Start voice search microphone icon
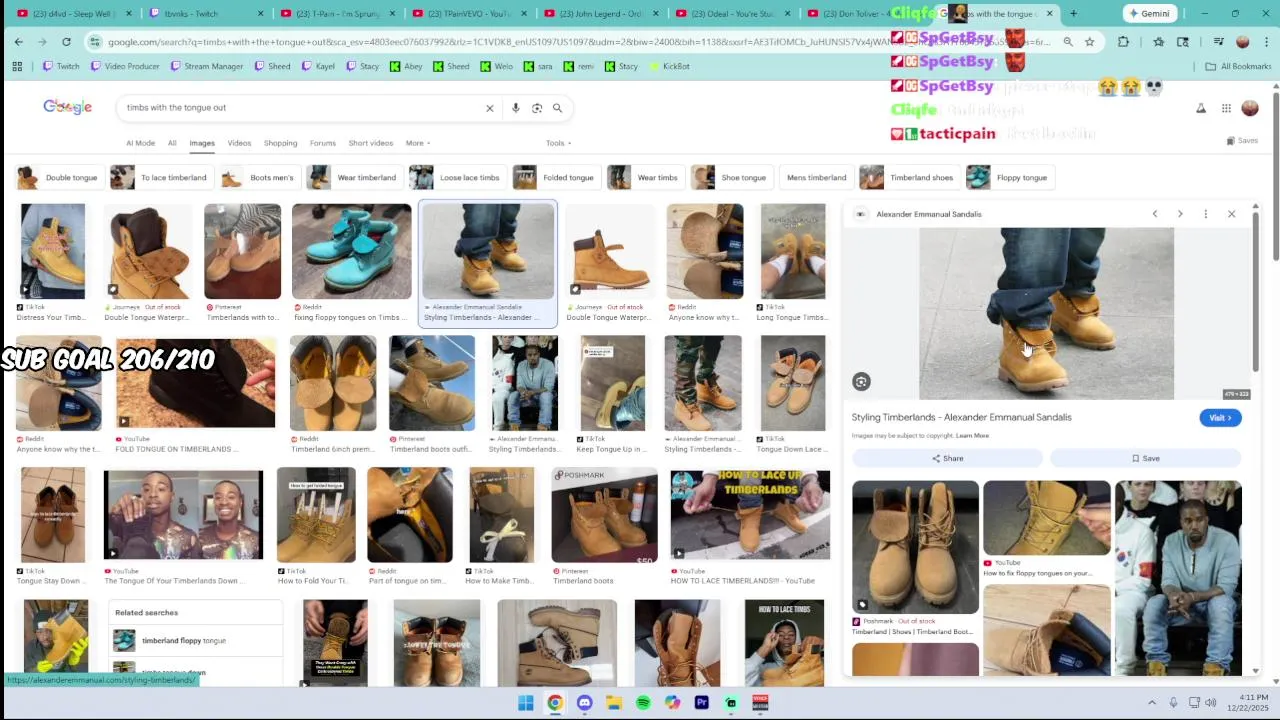 (515, 108)
